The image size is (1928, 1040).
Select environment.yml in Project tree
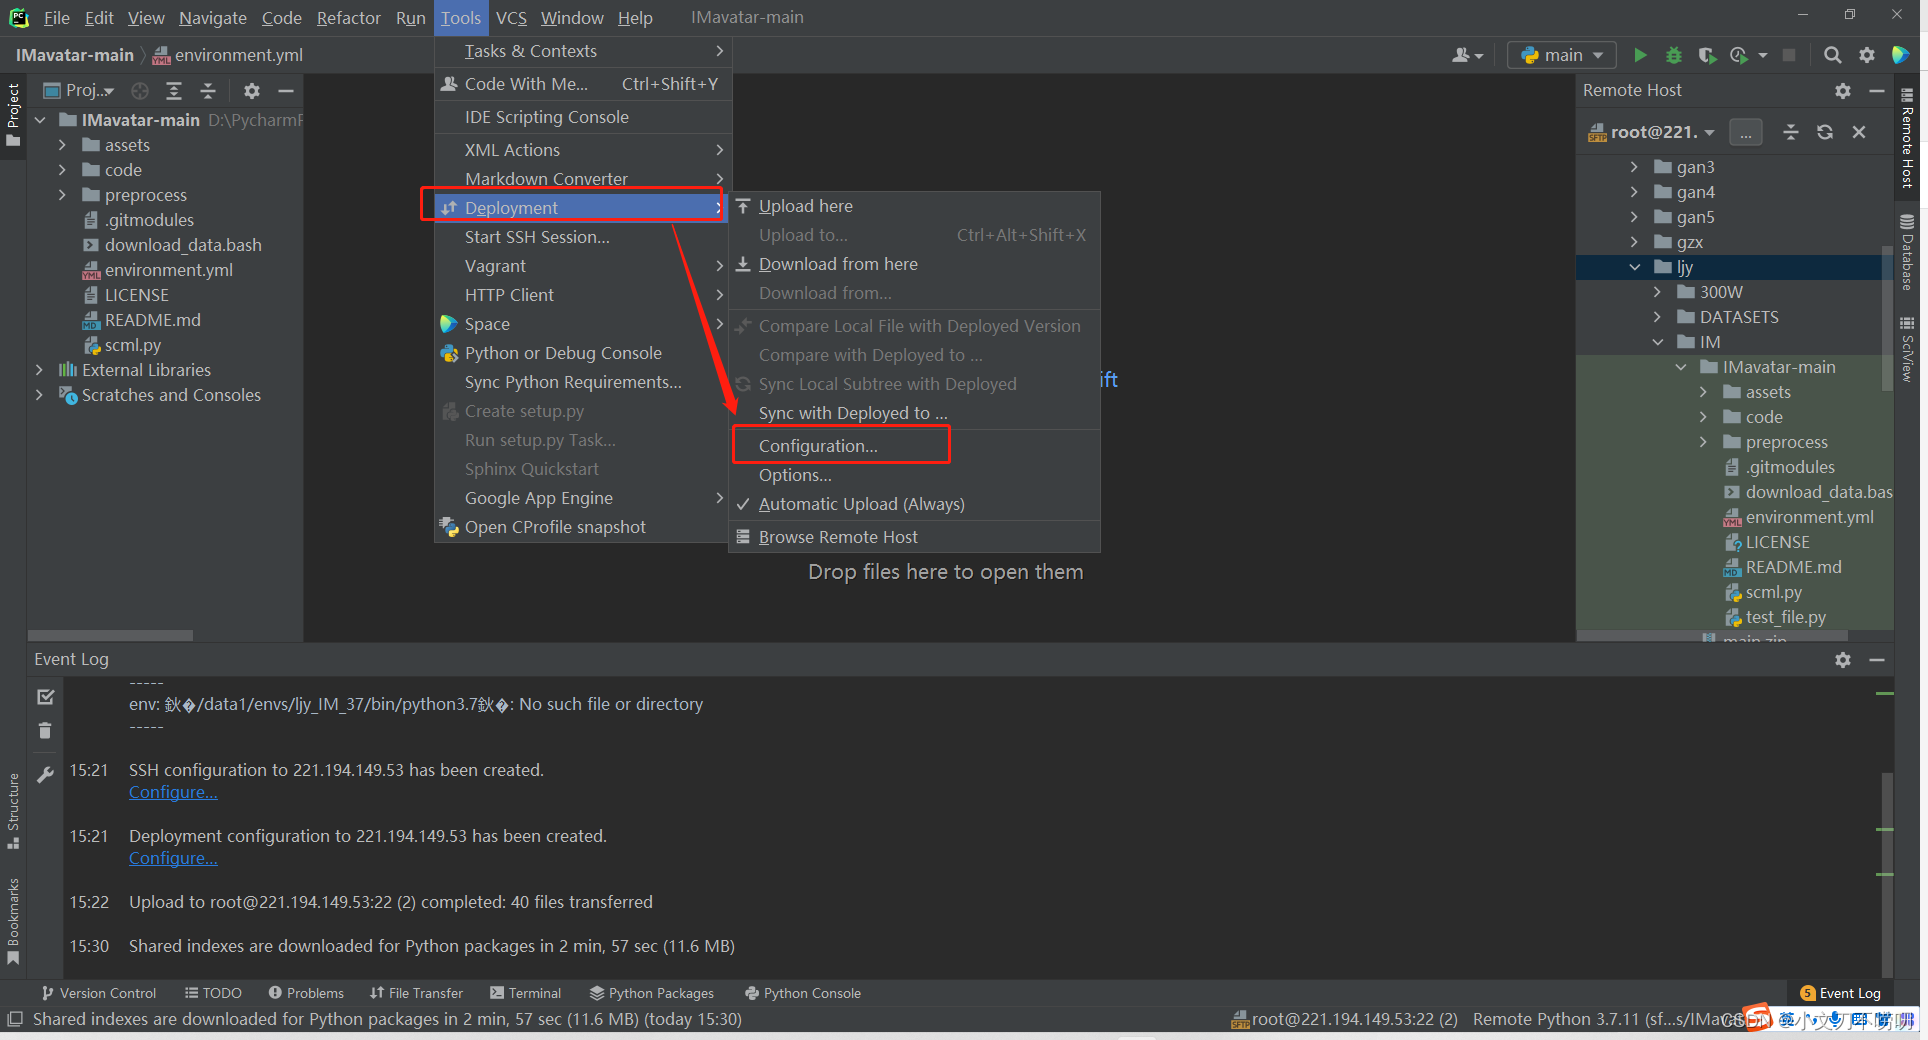[x=167, y=270]
